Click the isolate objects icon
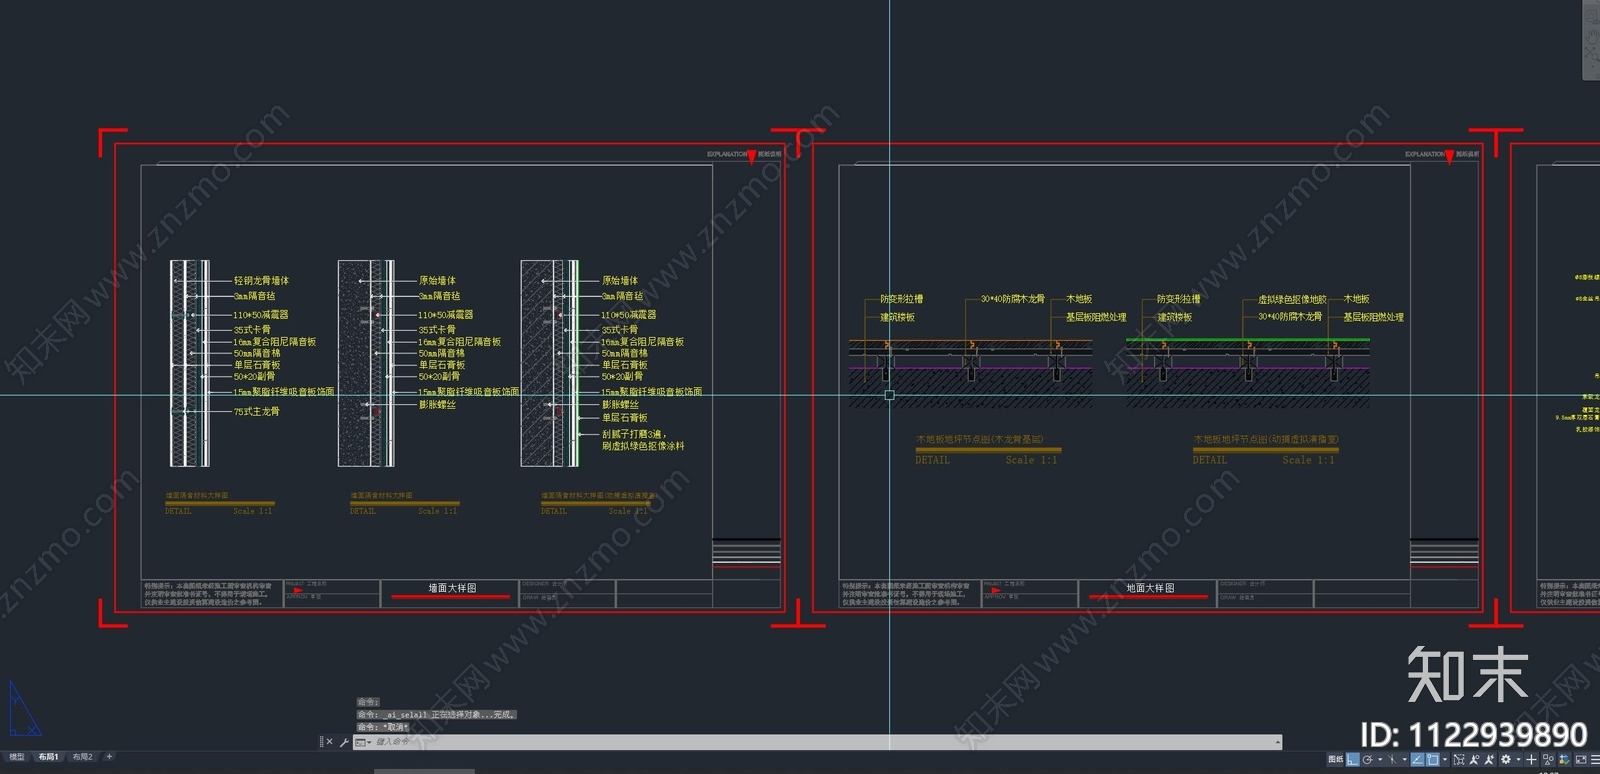This screenshot has width=1600, height=774. point(1548,759)
